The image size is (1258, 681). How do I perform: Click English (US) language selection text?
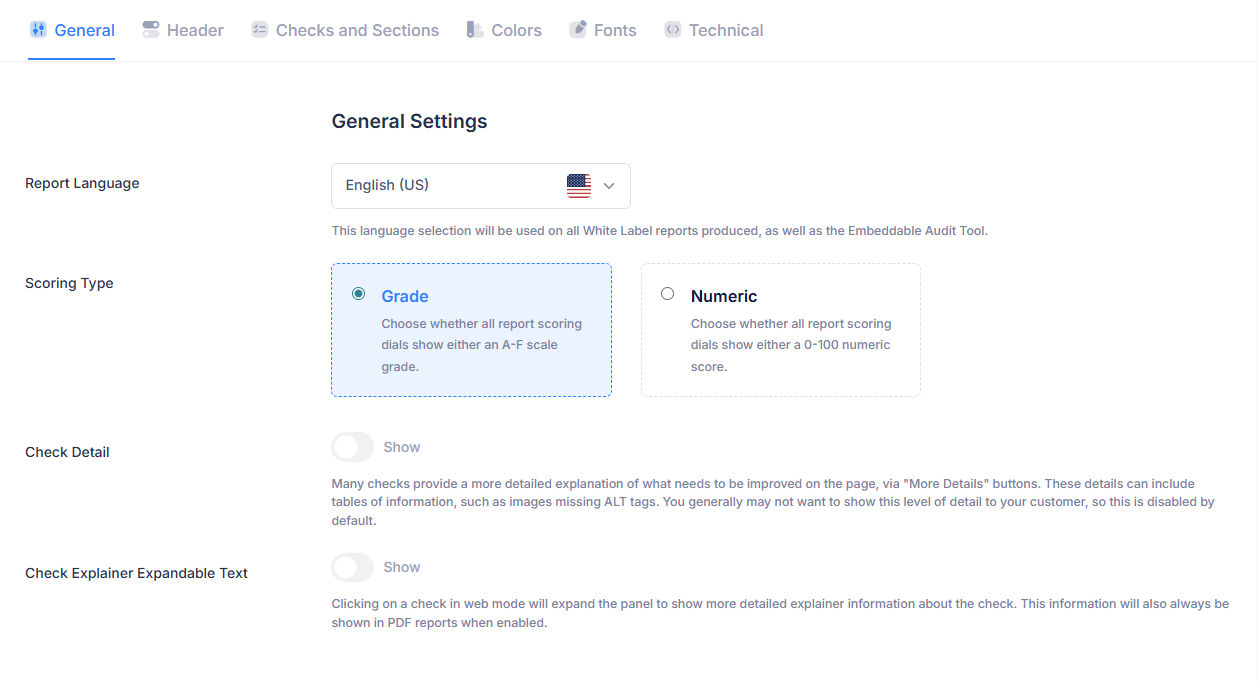pyautogui.click(x=387, y=185)
